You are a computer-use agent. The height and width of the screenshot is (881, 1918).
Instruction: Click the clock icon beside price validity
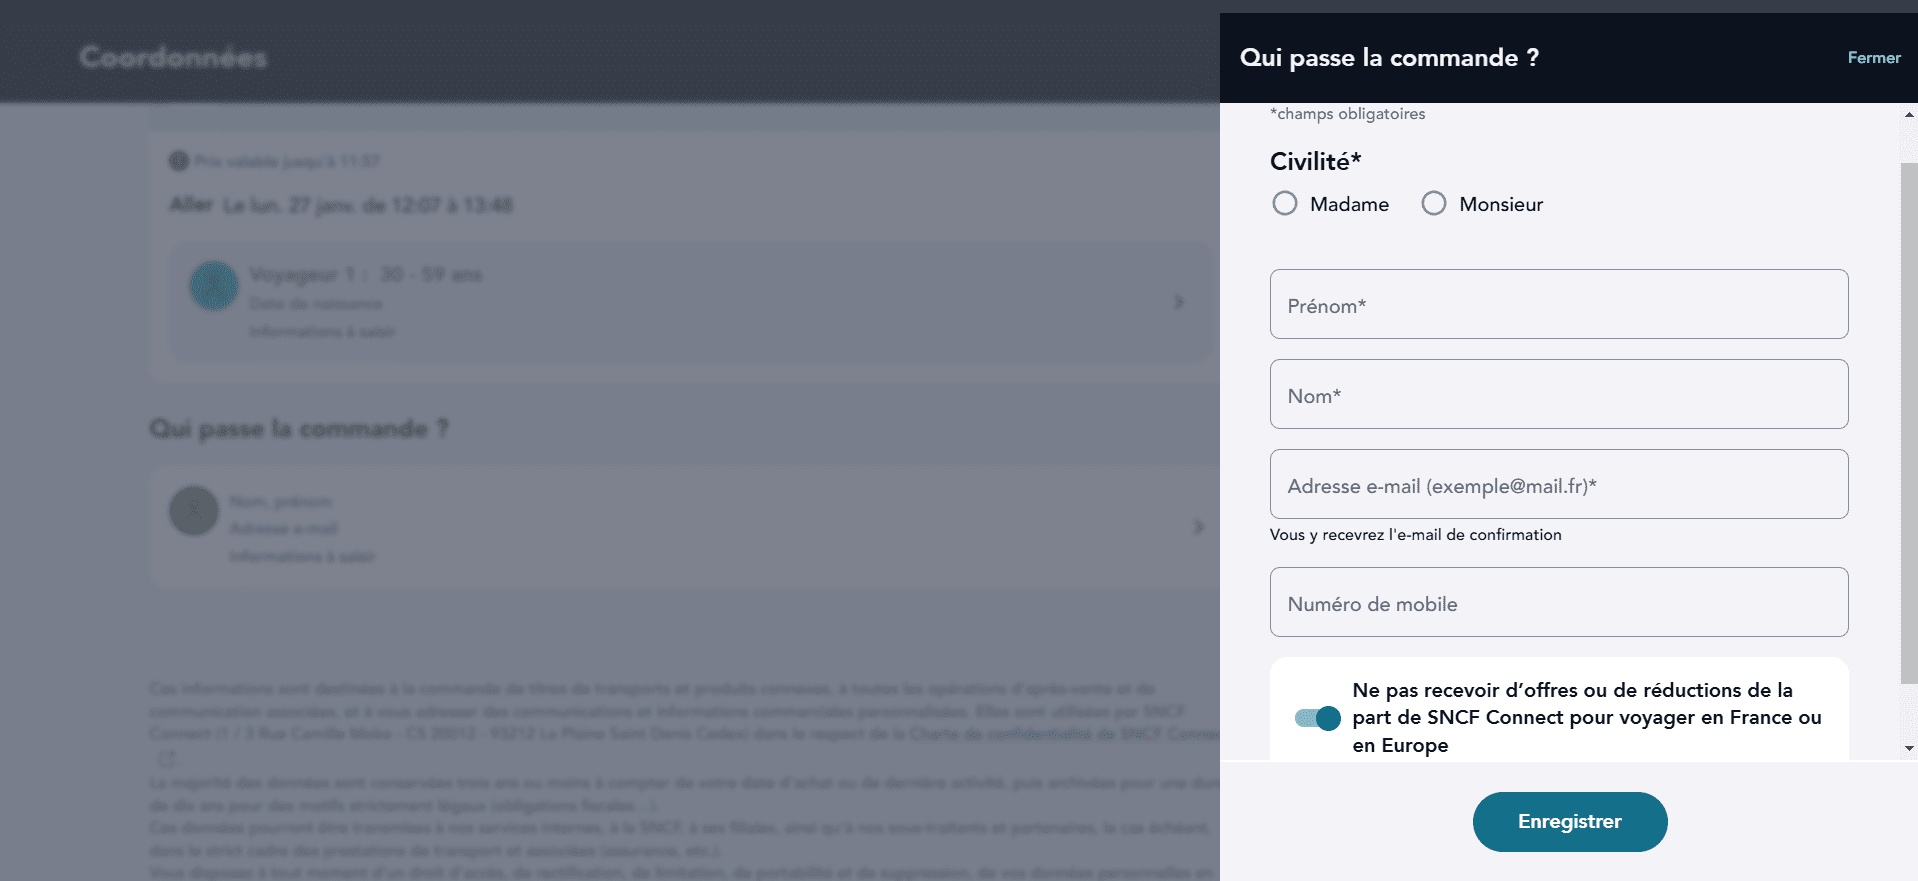coord(179,161)
